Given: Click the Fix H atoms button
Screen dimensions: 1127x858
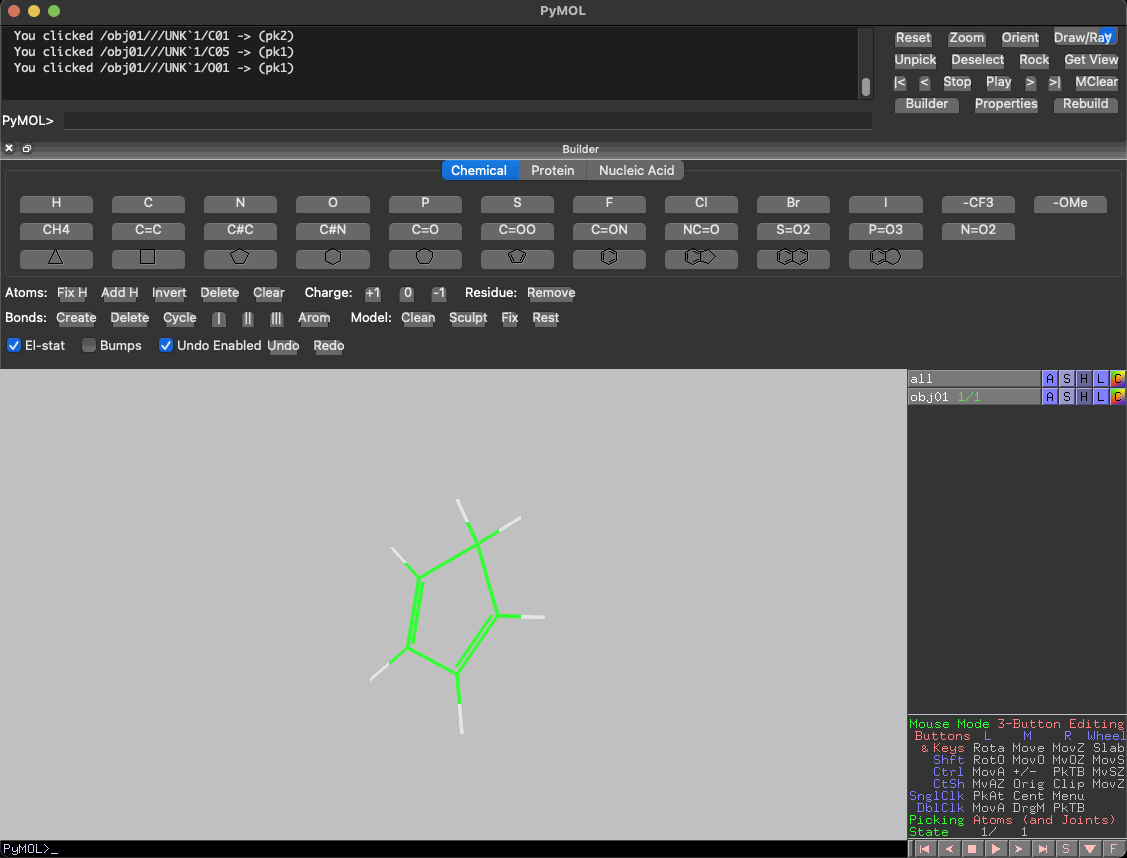Looking at the screenshot, I should (72, 293).
